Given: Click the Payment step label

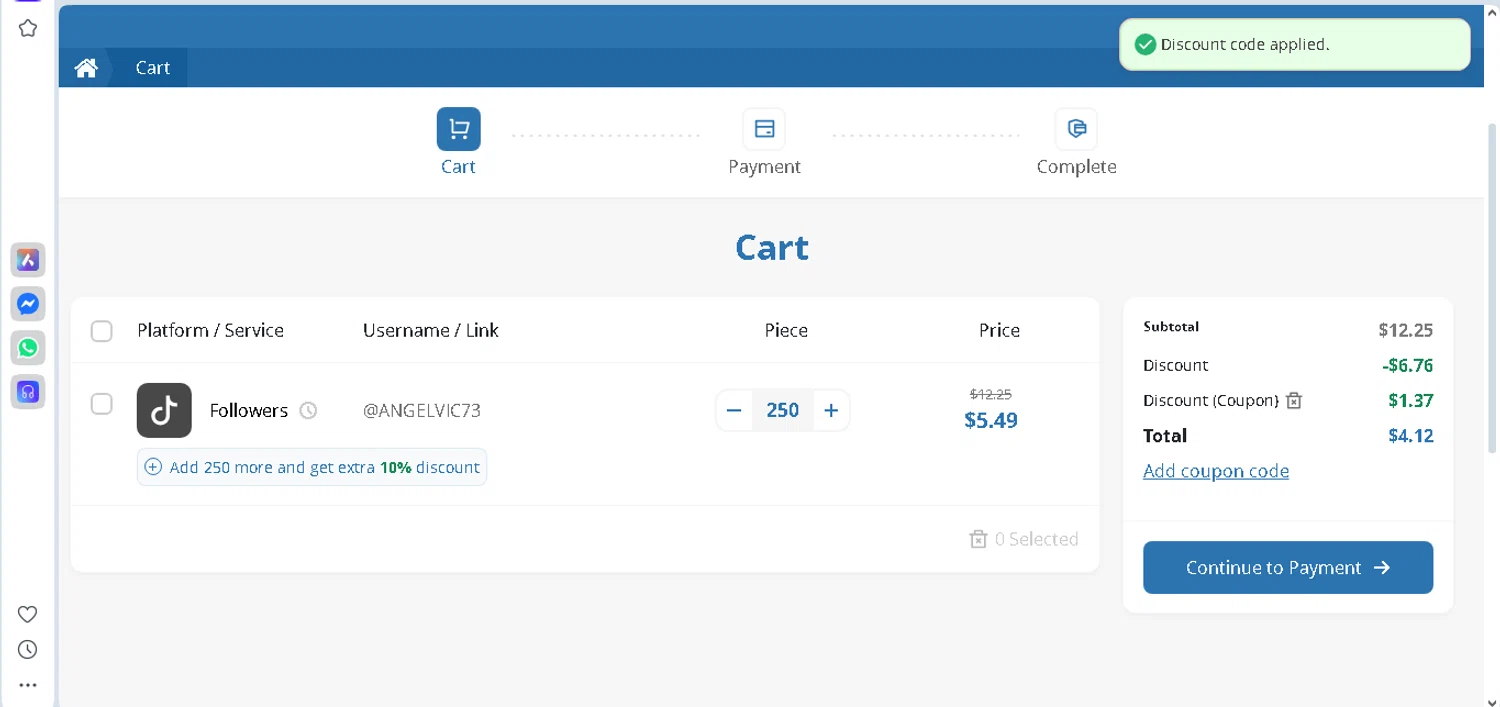Looking at the screenshot, I should (764, 167).
